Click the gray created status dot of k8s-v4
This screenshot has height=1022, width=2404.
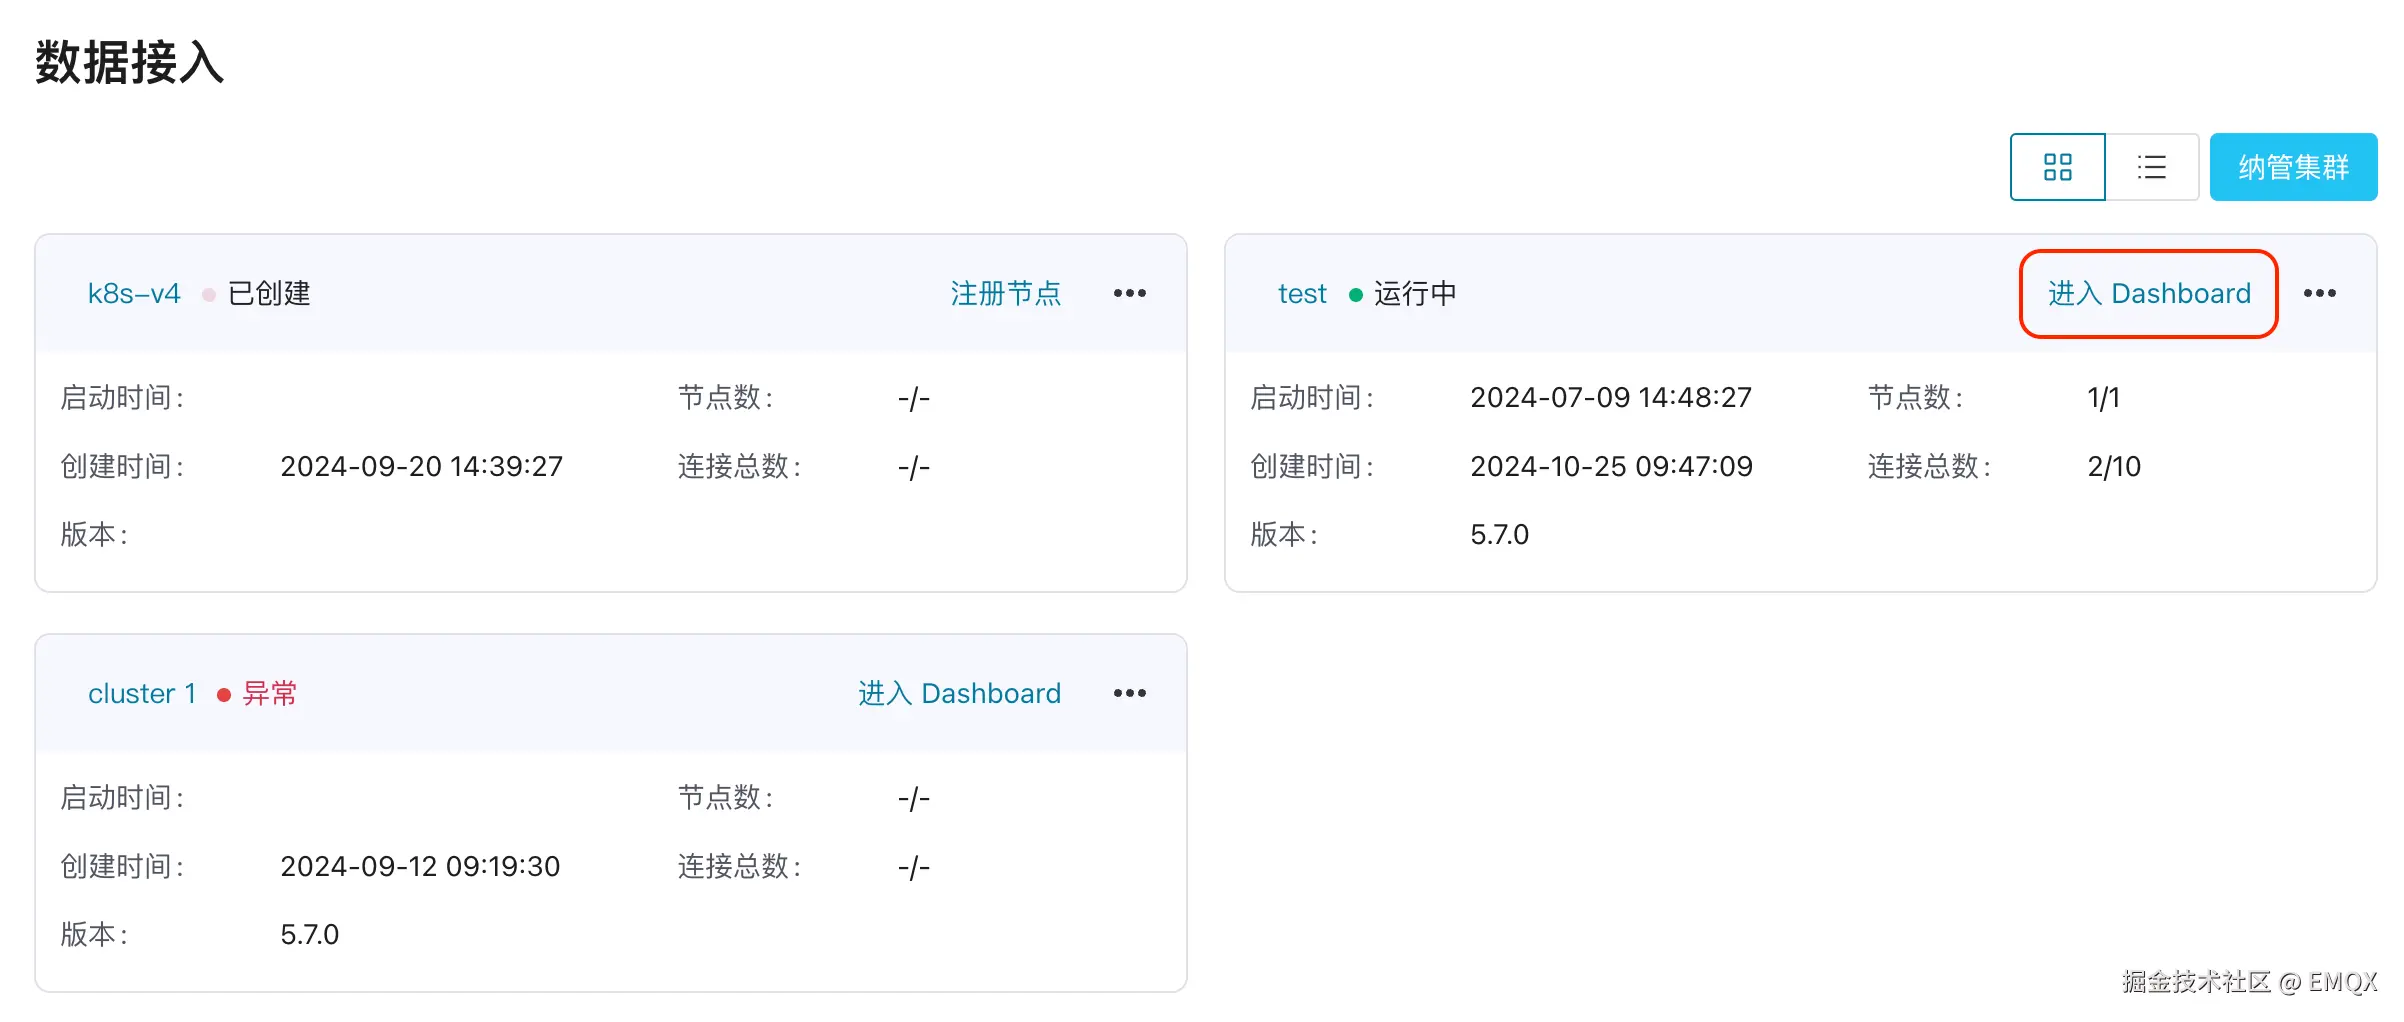tap(208, 293)
